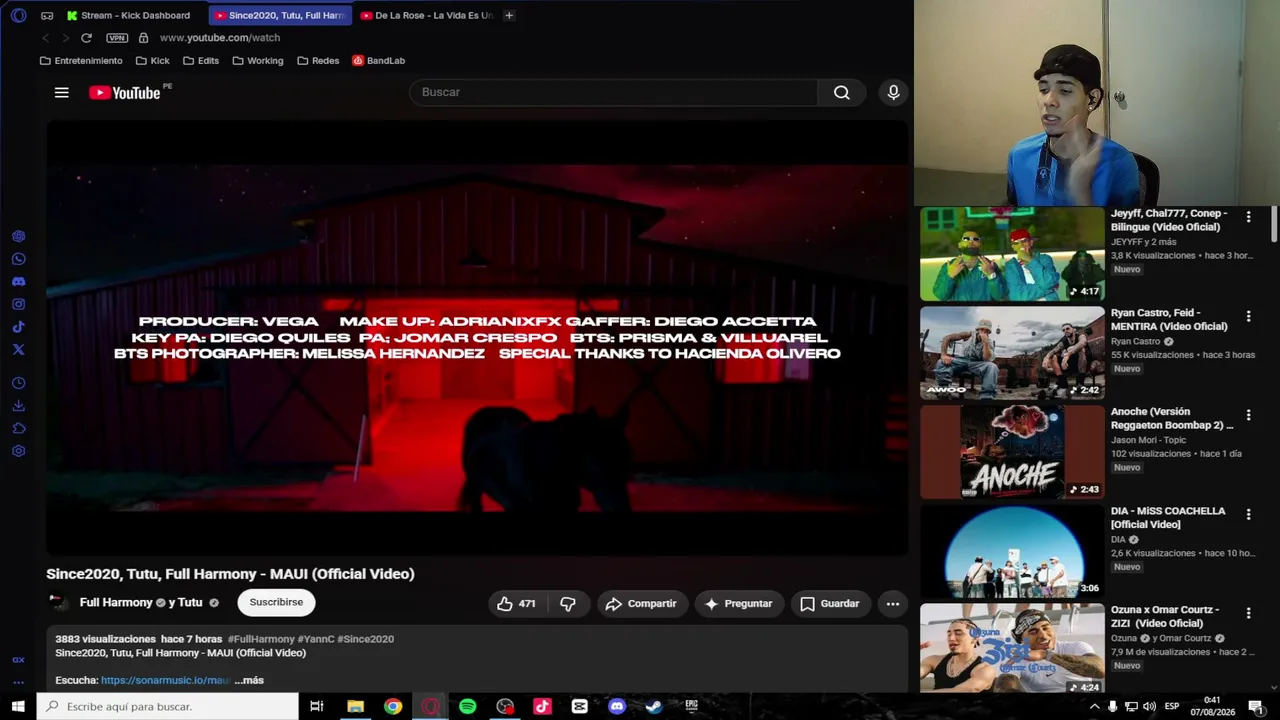Open the Entretenimiento bookmarks folder
The height and width of the screenshot is (720, 1280).
point(81,61)
